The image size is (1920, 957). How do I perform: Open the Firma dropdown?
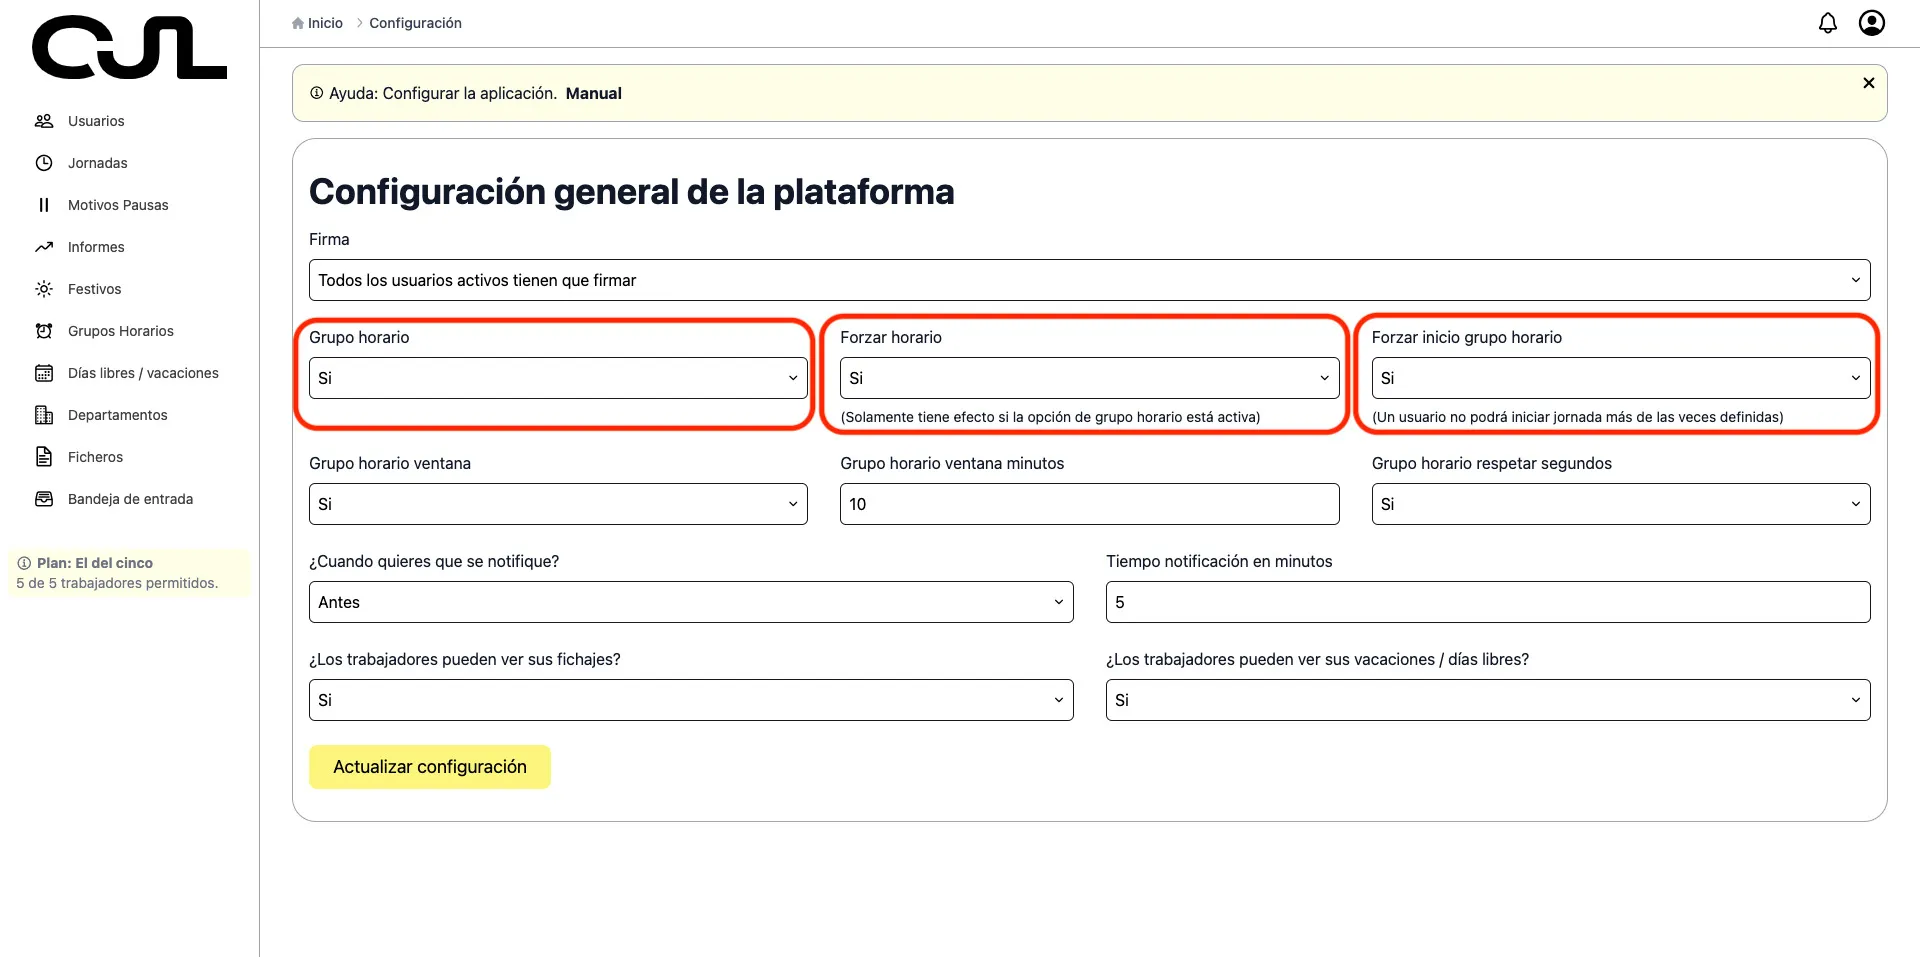pos(1088,280)
